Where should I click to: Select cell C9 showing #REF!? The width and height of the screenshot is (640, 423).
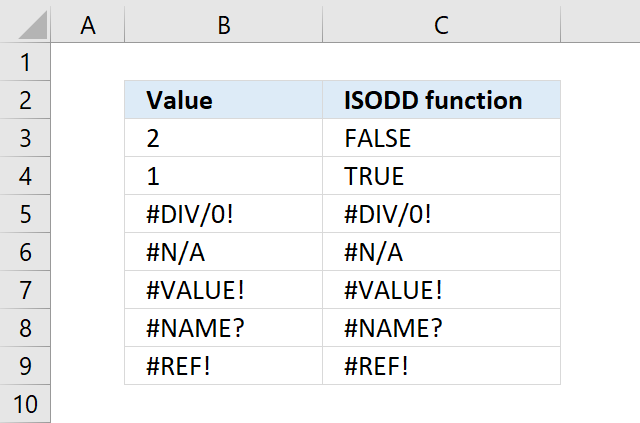pos(442,366)
